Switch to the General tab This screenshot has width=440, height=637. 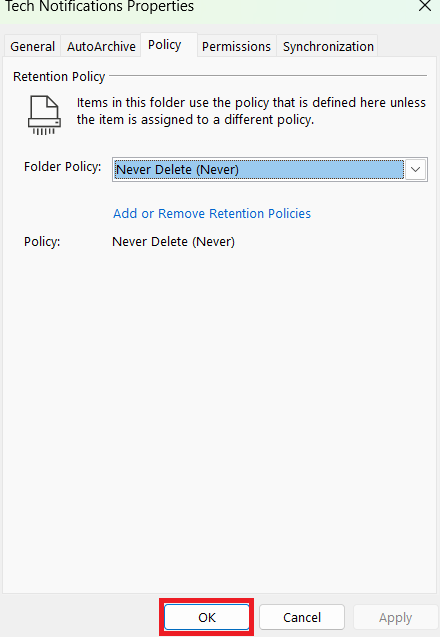pos(33,46)
